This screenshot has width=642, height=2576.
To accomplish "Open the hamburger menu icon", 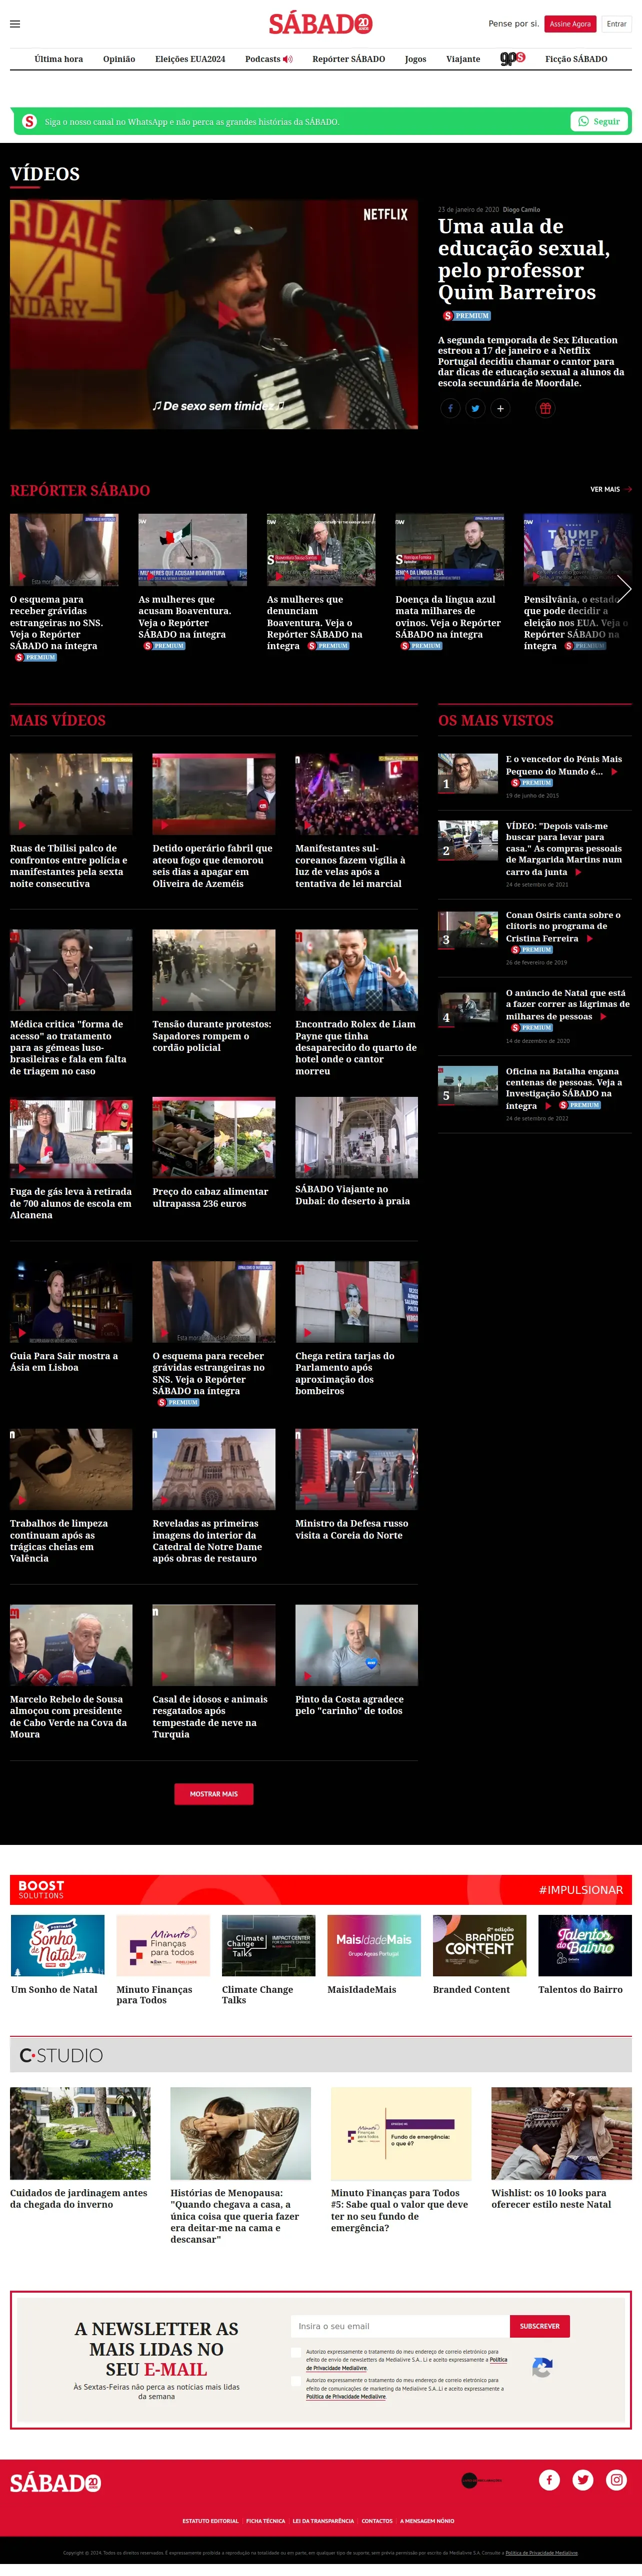I will (15, 24).
